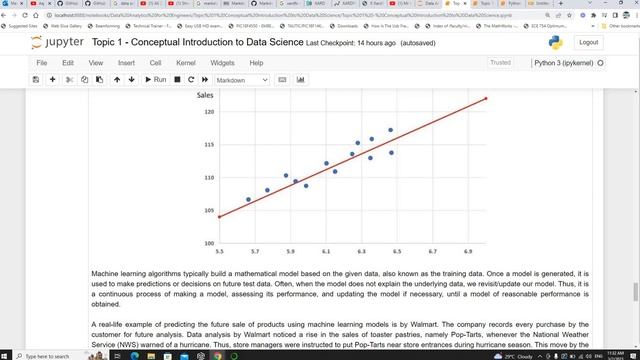Open the command palette keyboard icon
640x360 pixels.
coord(282,80)
